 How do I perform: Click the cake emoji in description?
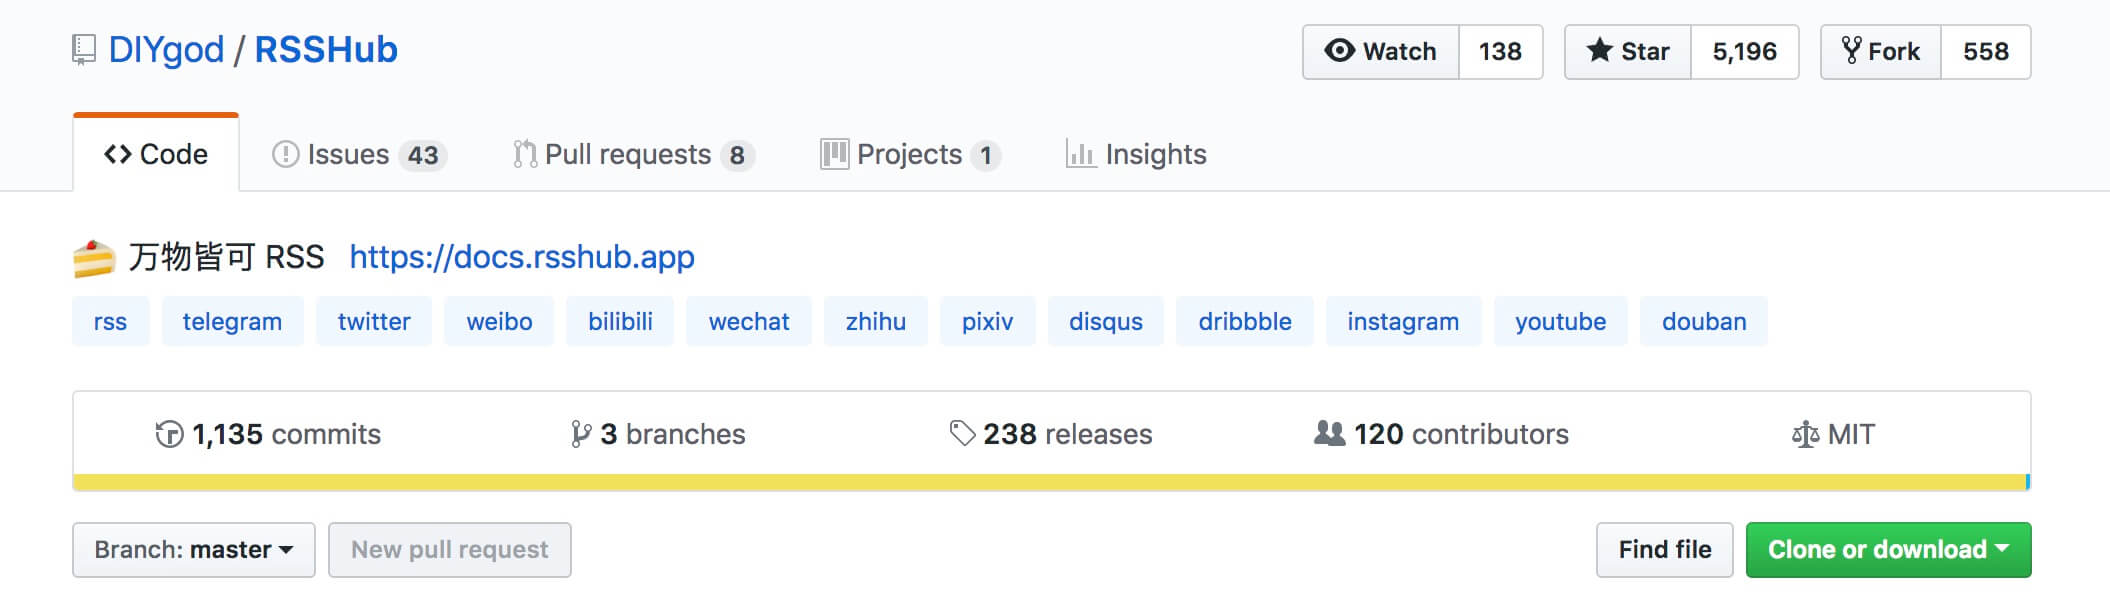[94, 258]
